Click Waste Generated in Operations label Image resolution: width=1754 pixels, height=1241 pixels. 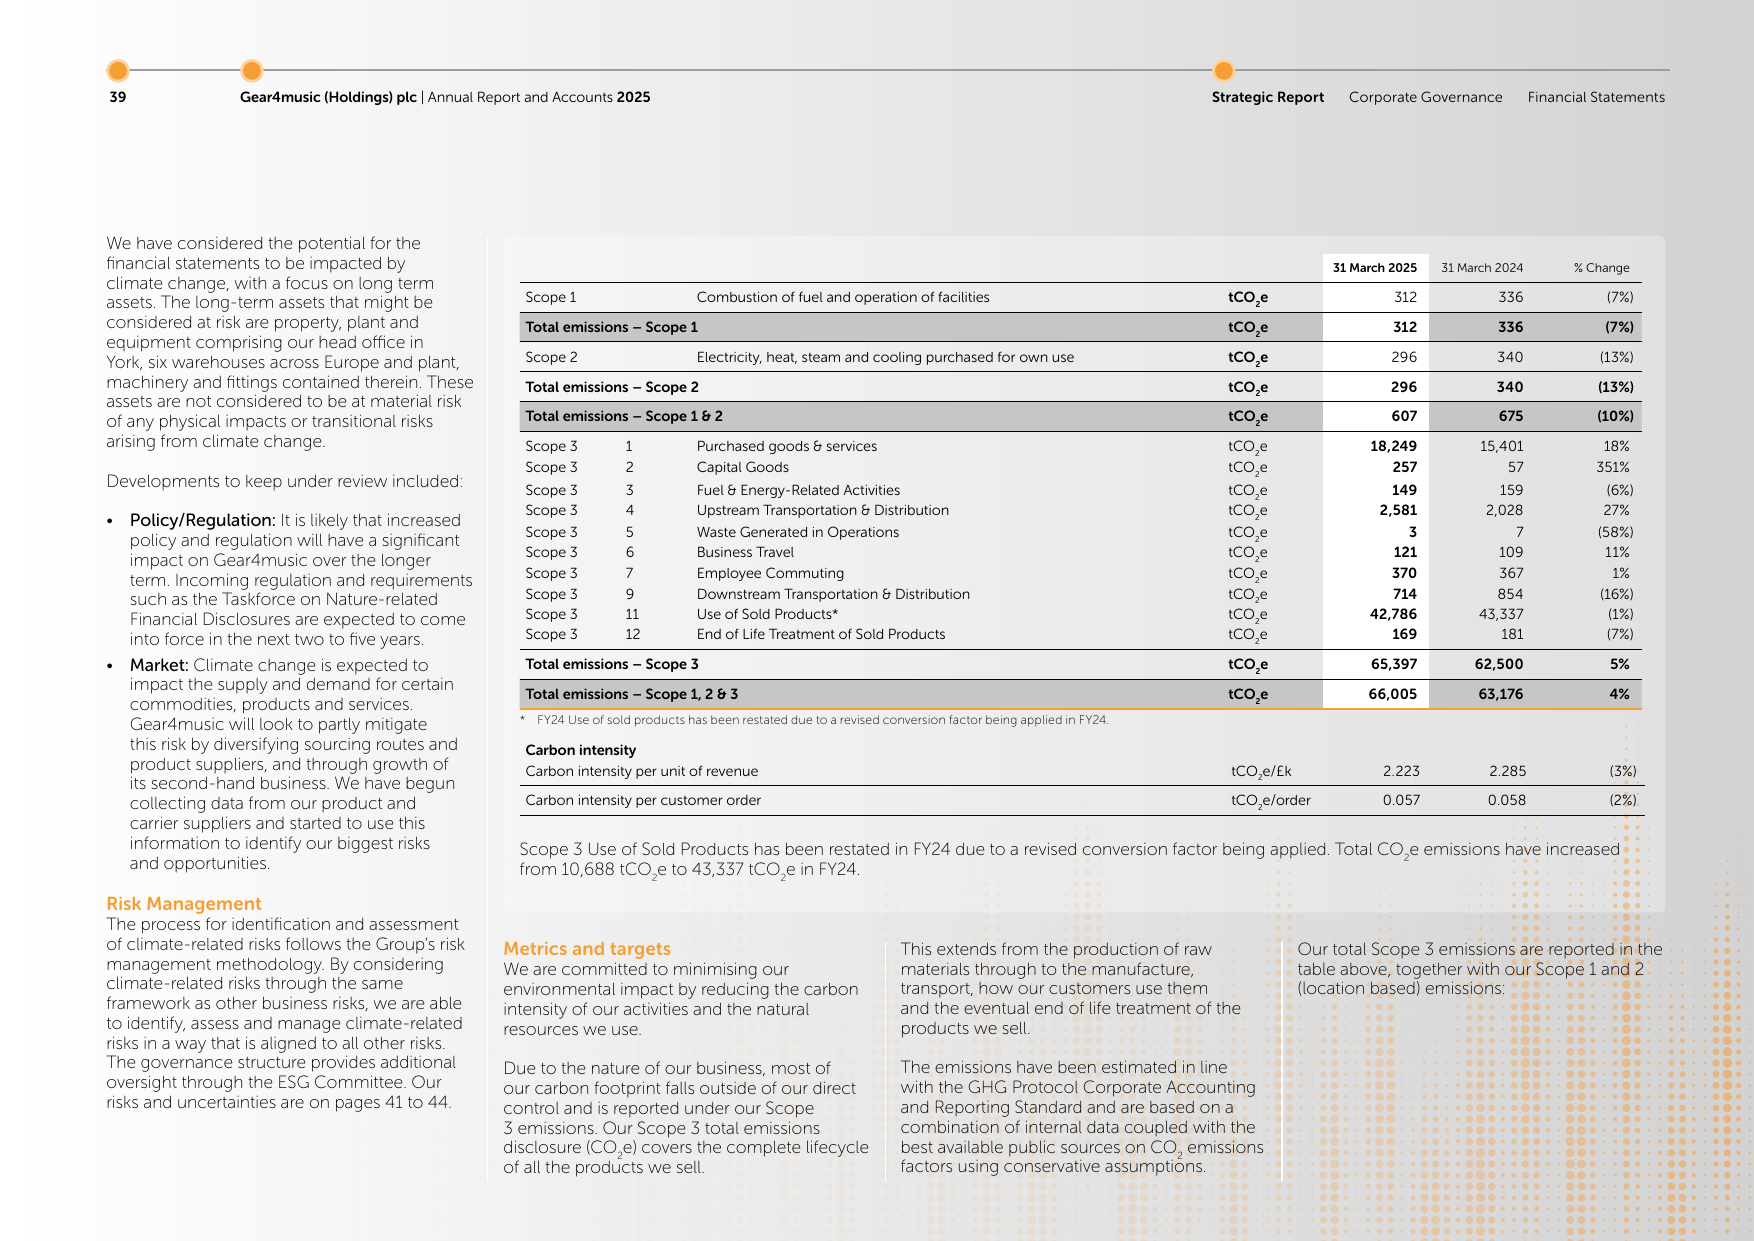pos(798,532)
